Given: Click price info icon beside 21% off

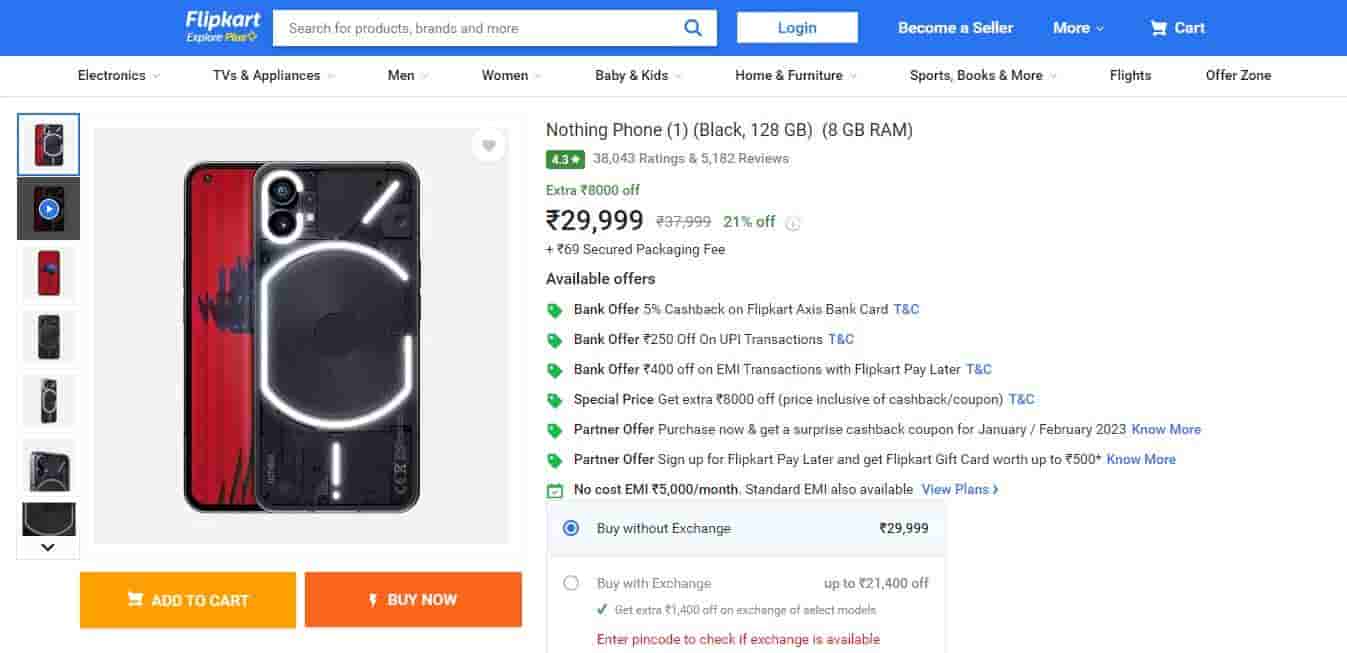Looking at the screenshot, I should (793, 223).
